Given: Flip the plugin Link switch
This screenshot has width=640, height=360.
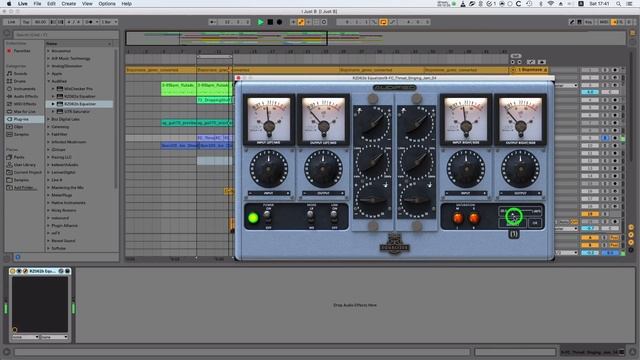Looking at the screenshot, I should pyautogui.click(x=334, y=217).
